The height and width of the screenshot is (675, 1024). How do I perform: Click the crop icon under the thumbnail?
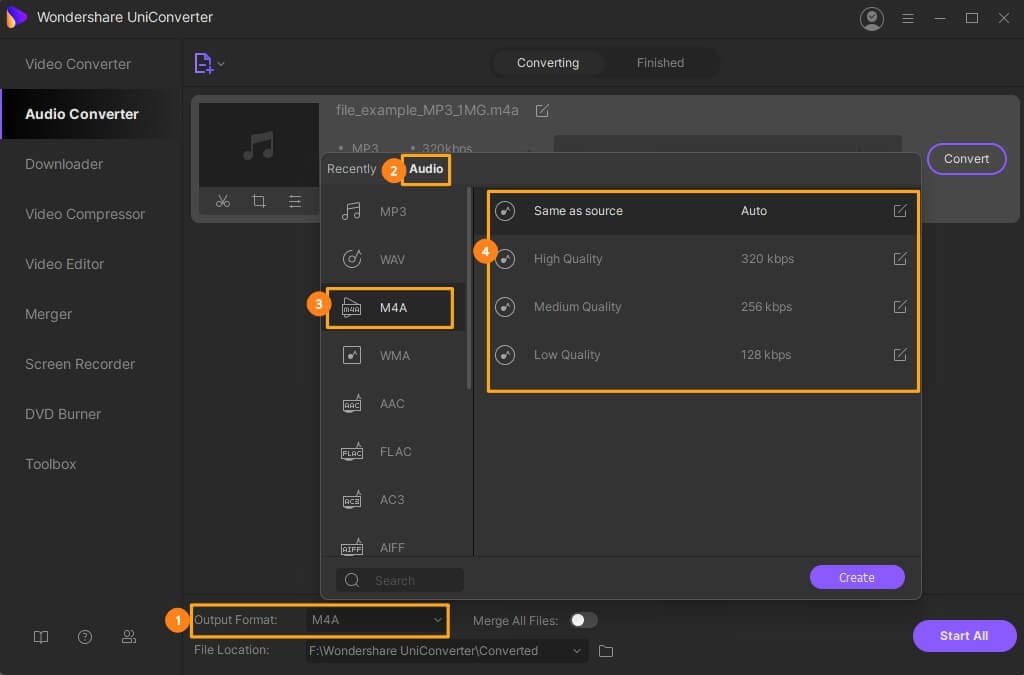(x=259, y=201)
